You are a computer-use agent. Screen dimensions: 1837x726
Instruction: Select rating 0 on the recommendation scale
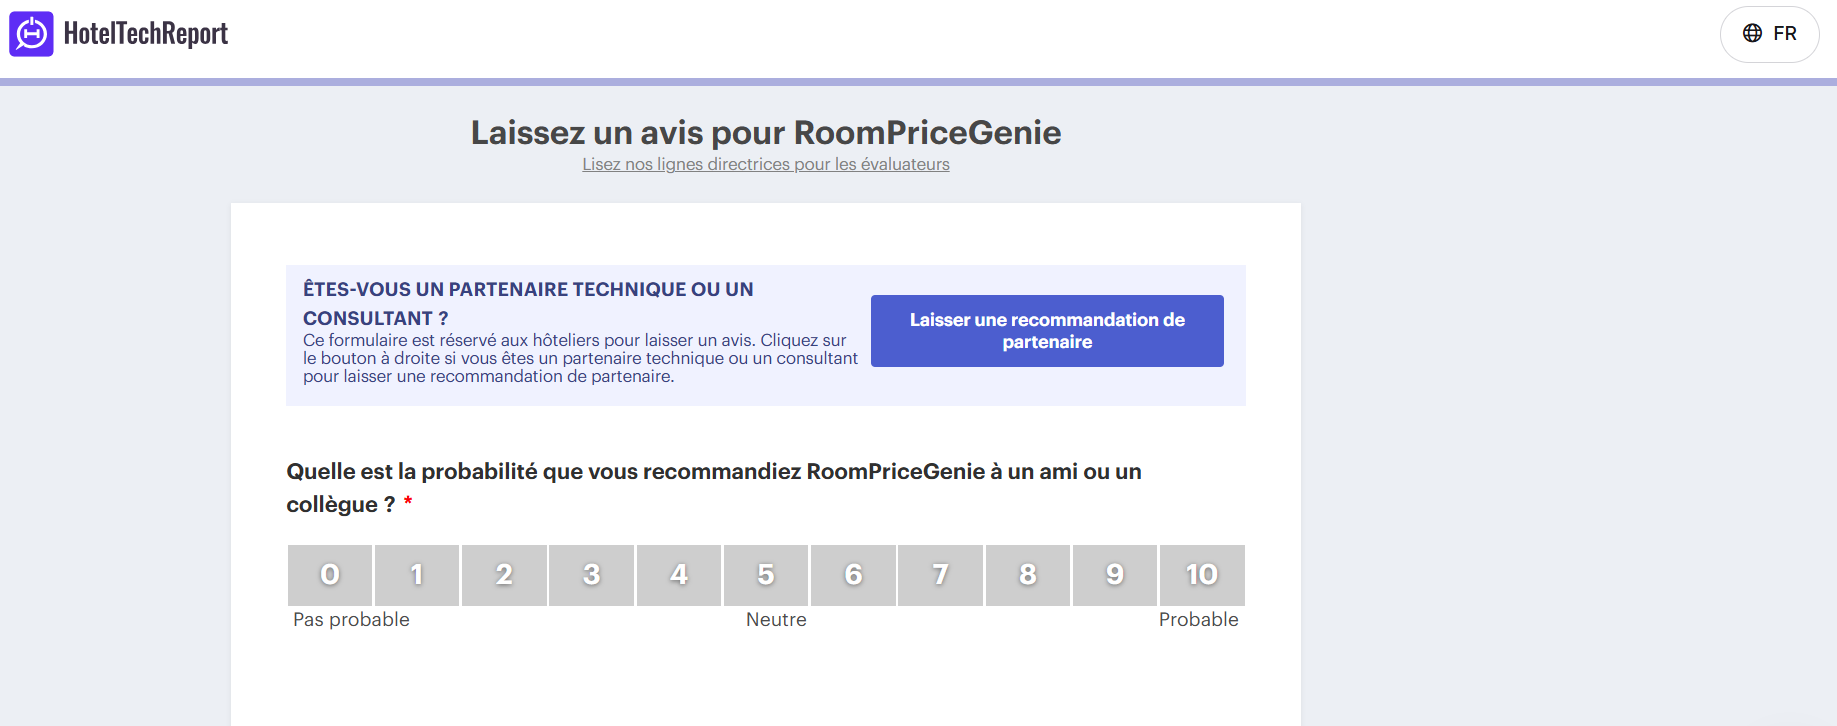330,575
